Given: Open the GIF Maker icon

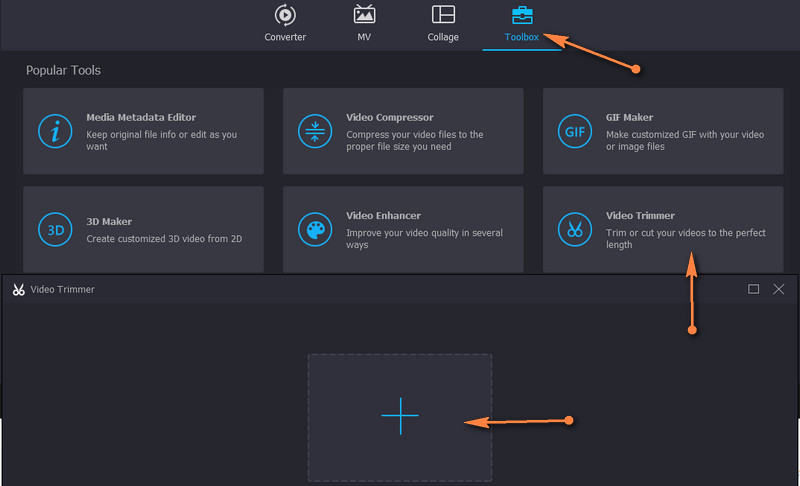Looking at the screenshot, I should [x=575, y=131].
